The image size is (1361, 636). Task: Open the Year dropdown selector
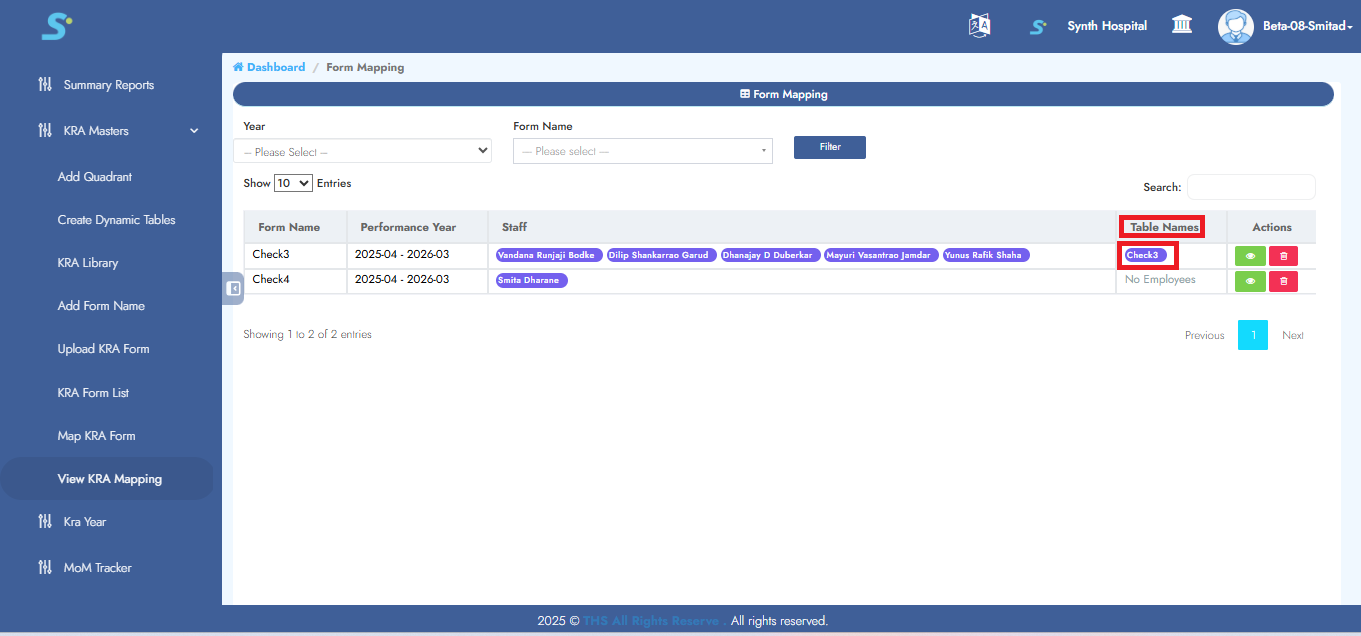coord(362,150)
